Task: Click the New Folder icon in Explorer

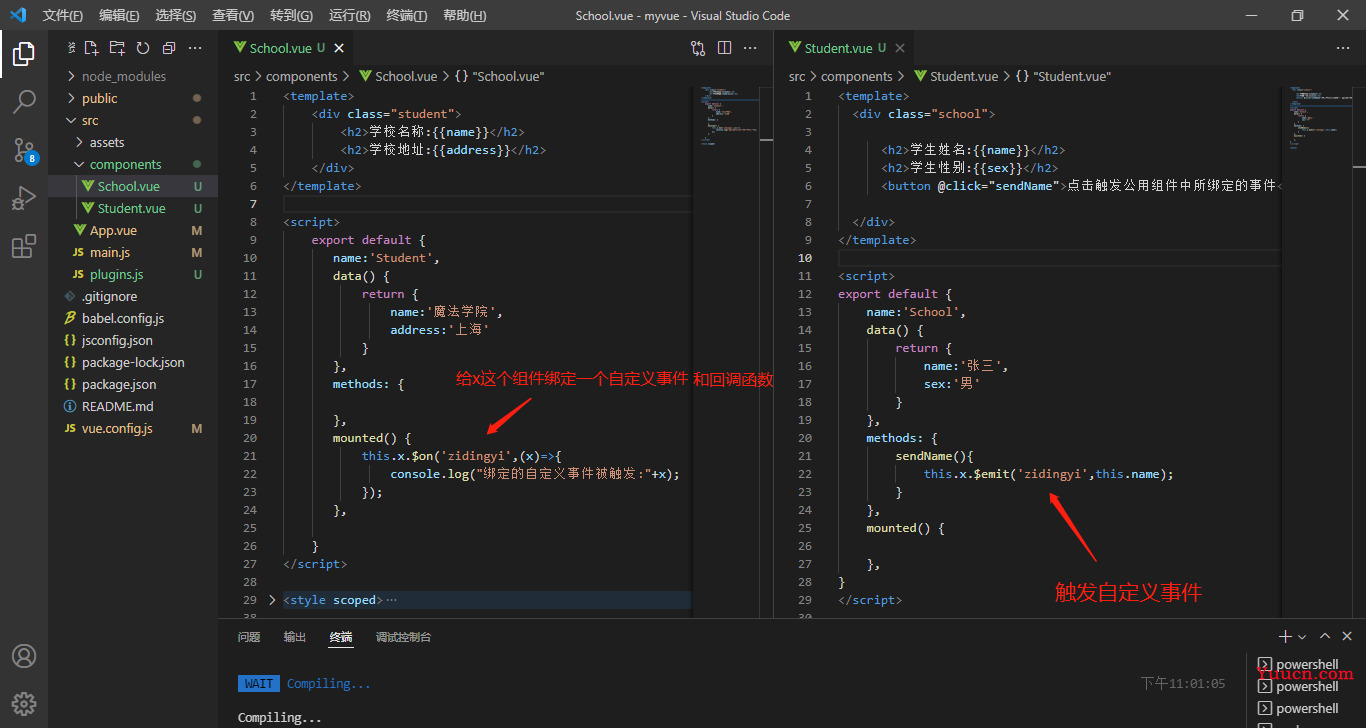Action: click(117, 48)
